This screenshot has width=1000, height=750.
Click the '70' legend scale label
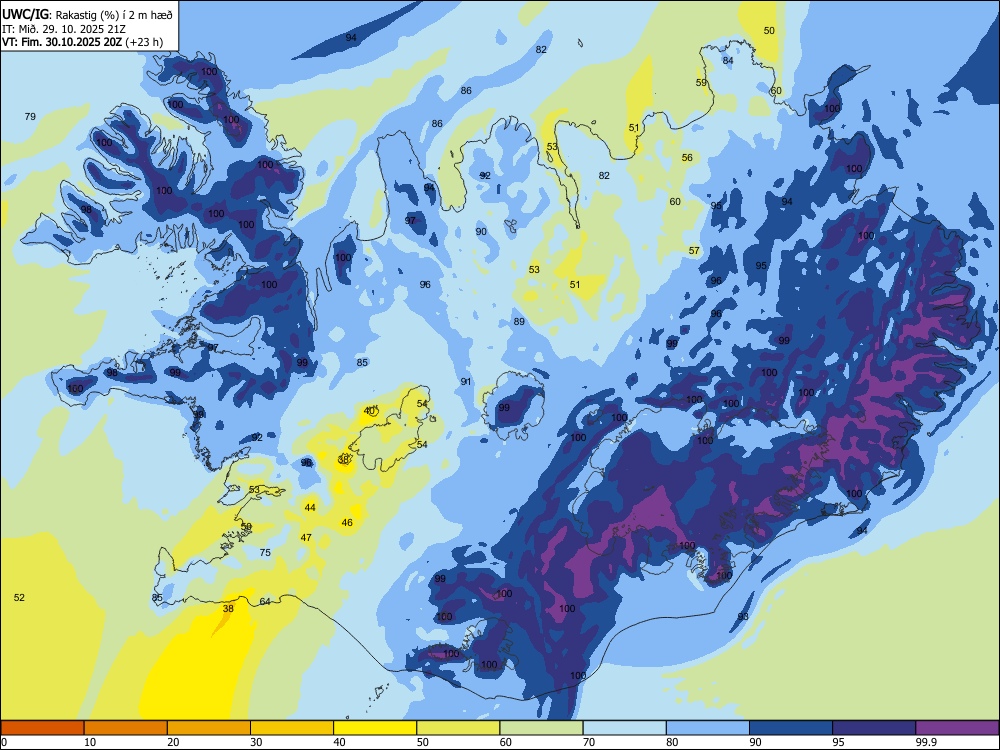589,742
